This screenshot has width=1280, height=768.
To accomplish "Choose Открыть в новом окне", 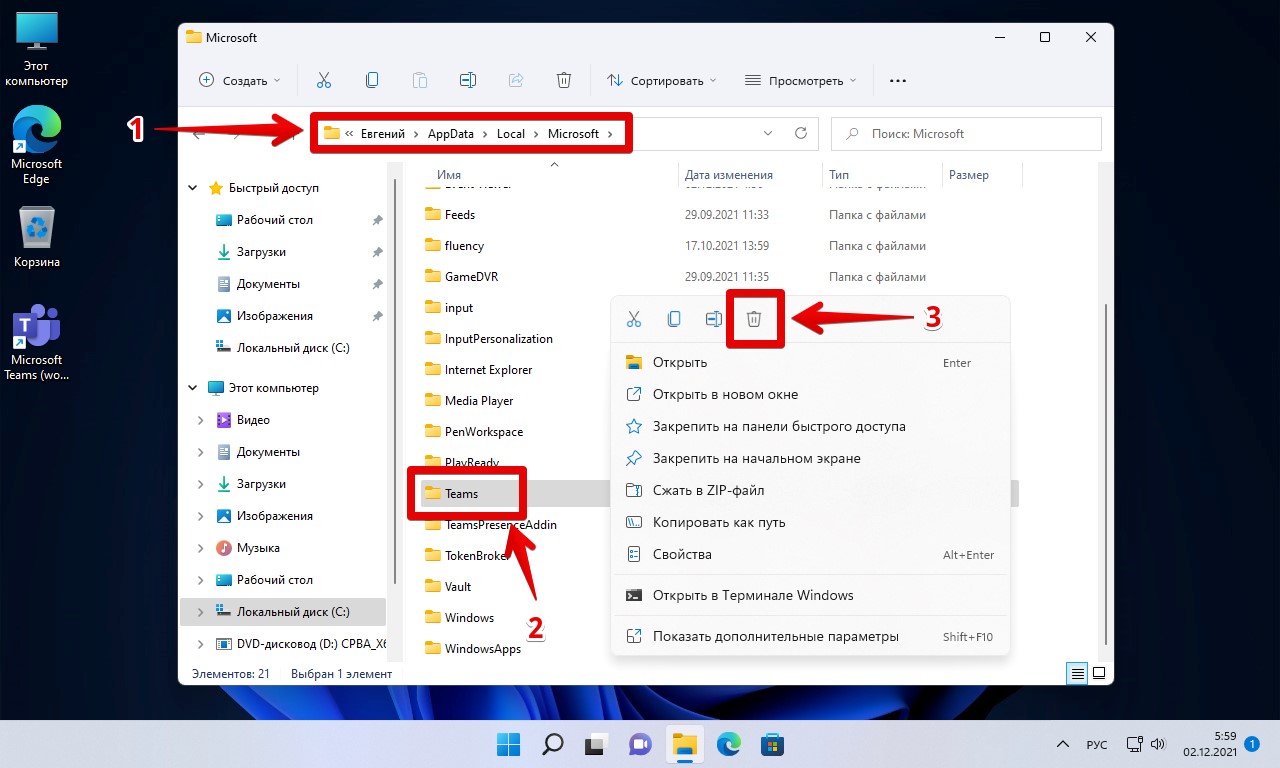I will pos(810,394).
